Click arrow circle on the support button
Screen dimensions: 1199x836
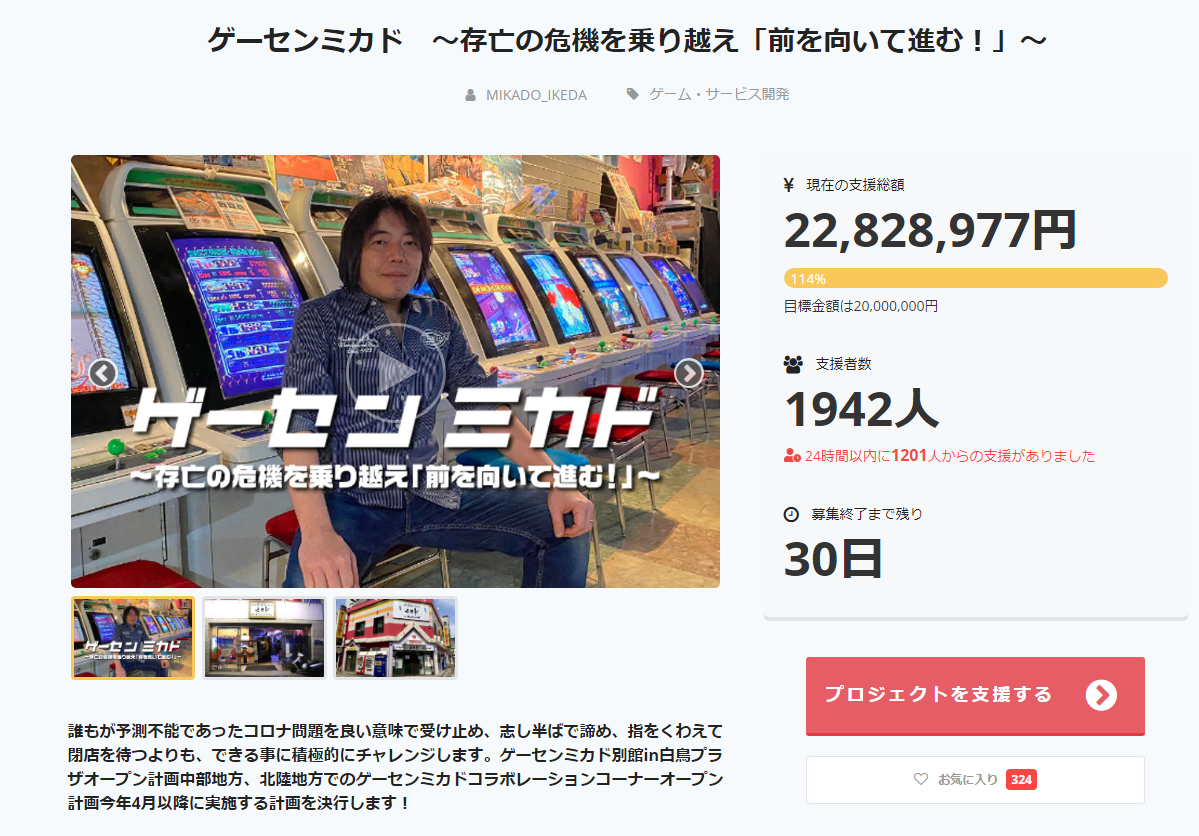pos(1101,695)
